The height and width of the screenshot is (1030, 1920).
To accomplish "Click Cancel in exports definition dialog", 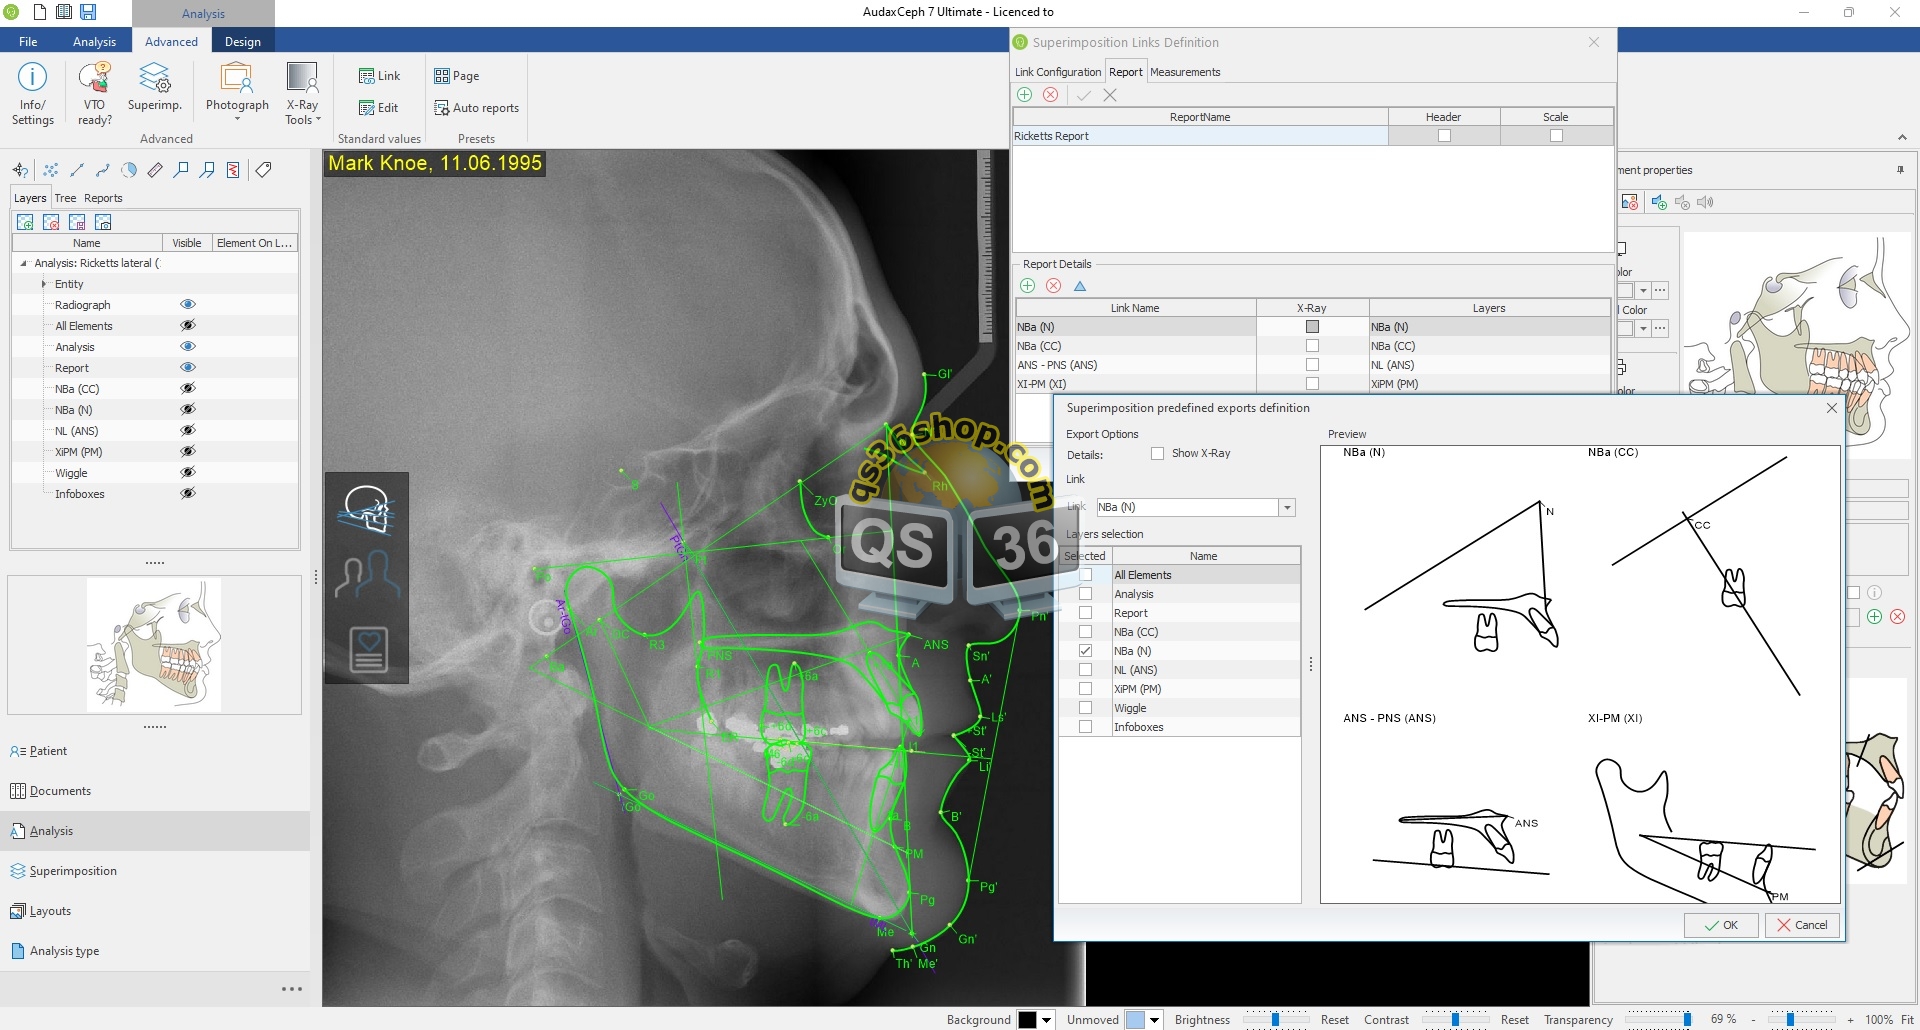I will tap(1801, 925).
